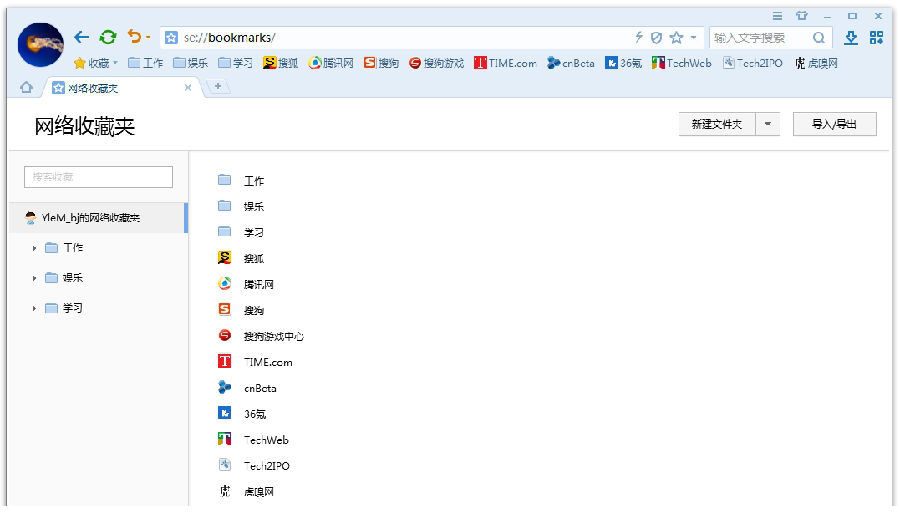Open the dropdown arrow beside 新建文件夹
This screenshot has height=526, width=900.
(767, 124)
